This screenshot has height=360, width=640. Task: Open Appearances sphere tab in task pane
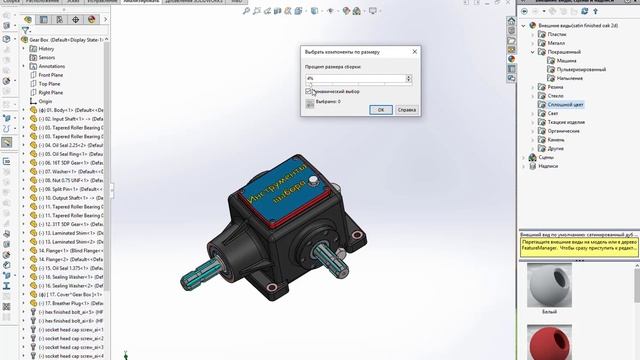point(511,59)
